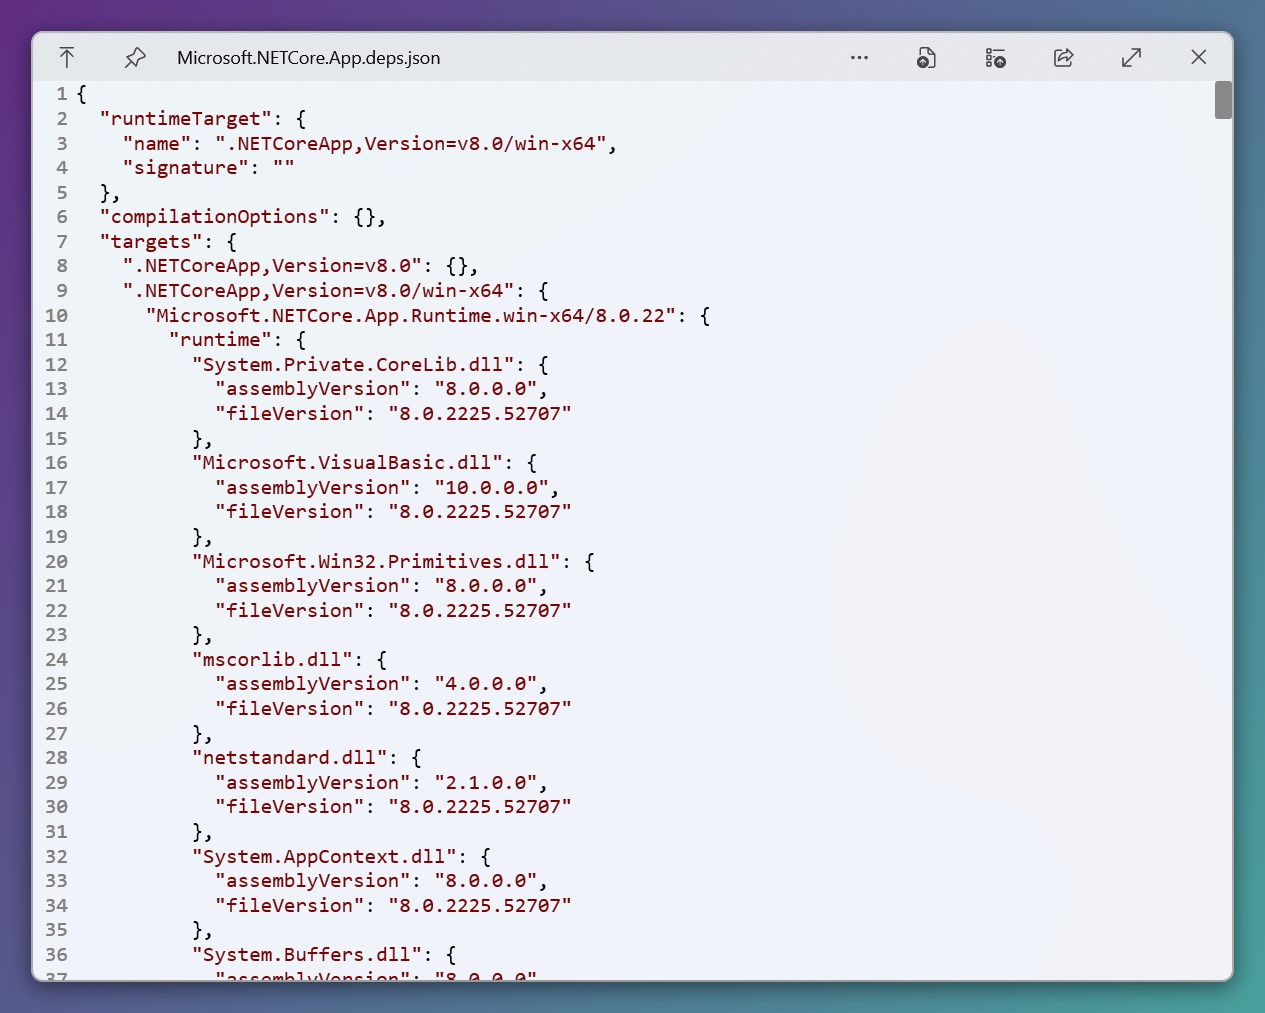This screenshot has width=1265, height=1013.
Task: Open the file in its default application
Action: (926, 57)
